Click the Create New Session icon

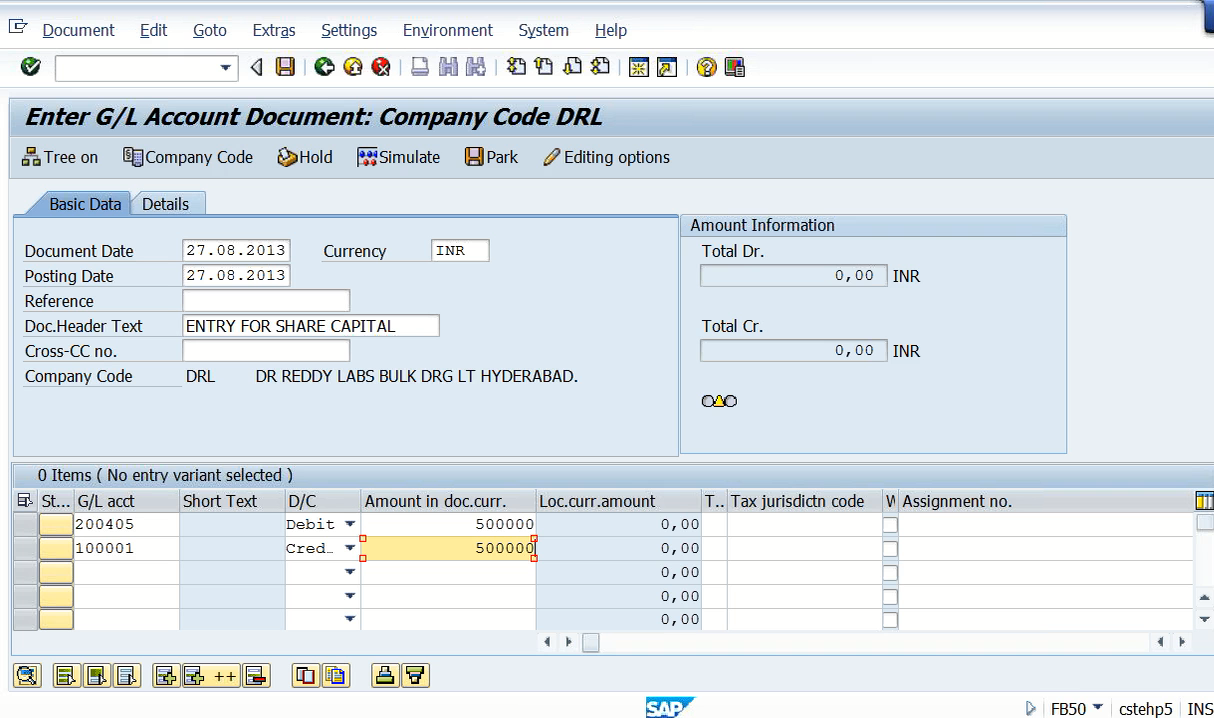coord(638,67)
